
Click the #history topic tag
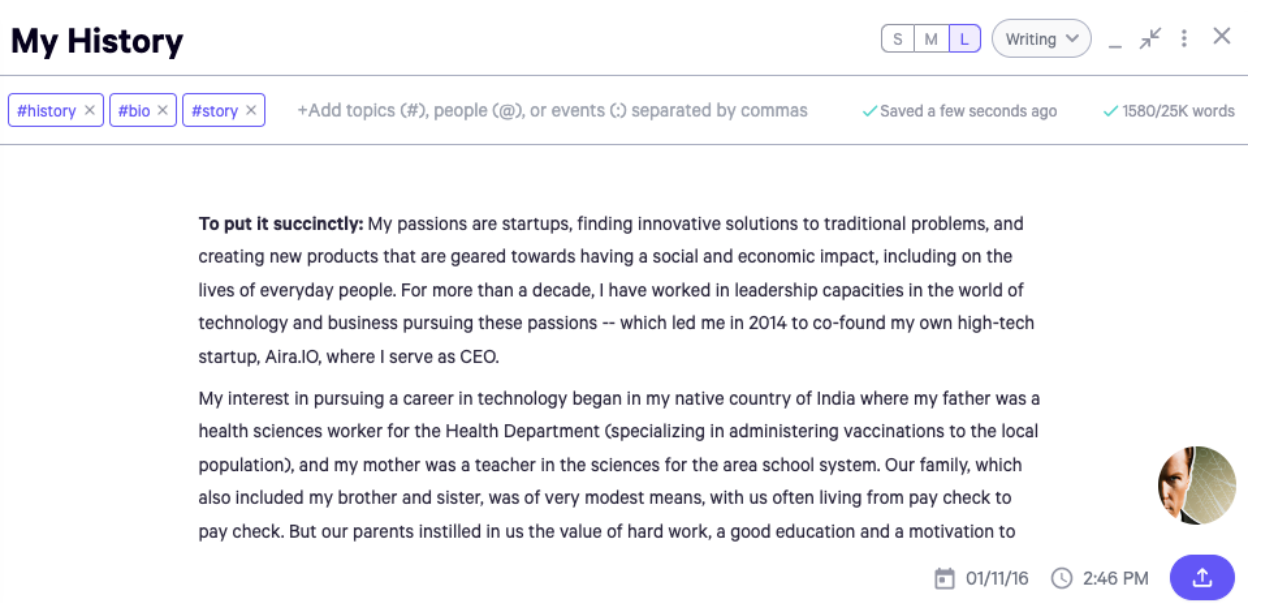46,111
